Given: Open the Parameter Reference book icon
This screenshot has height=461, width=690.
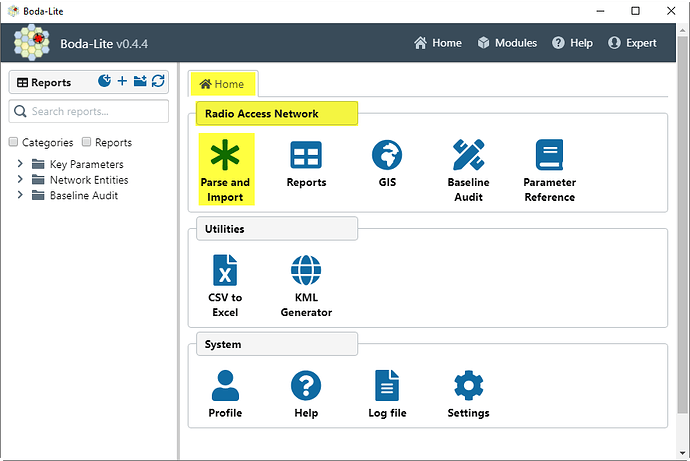Looking at the screenshot, I should click(x=549, y=155).
